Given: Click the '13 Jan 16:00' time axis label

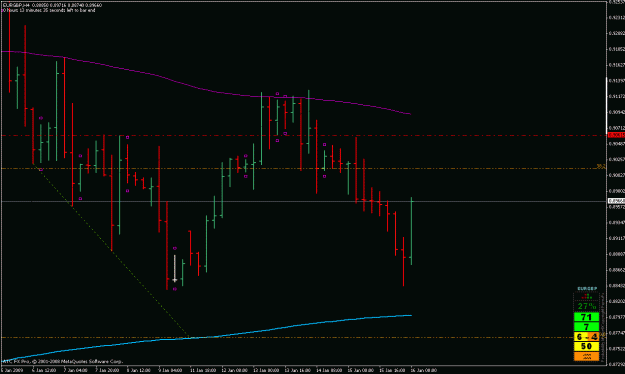Looking at the screenshot, I should pos(298,370).
